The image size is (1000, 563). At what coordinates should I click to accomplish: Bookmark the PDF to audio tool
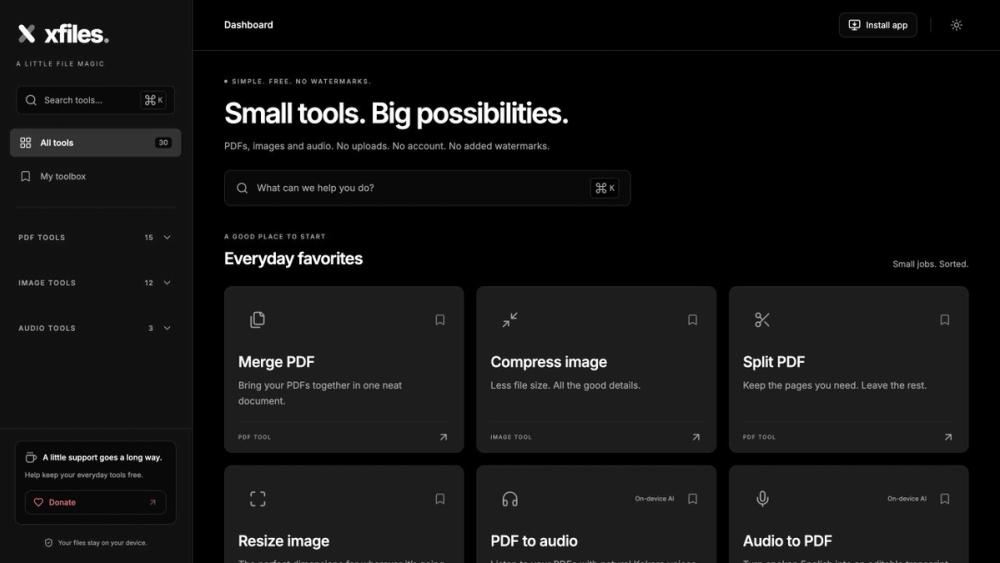(693, 499)
